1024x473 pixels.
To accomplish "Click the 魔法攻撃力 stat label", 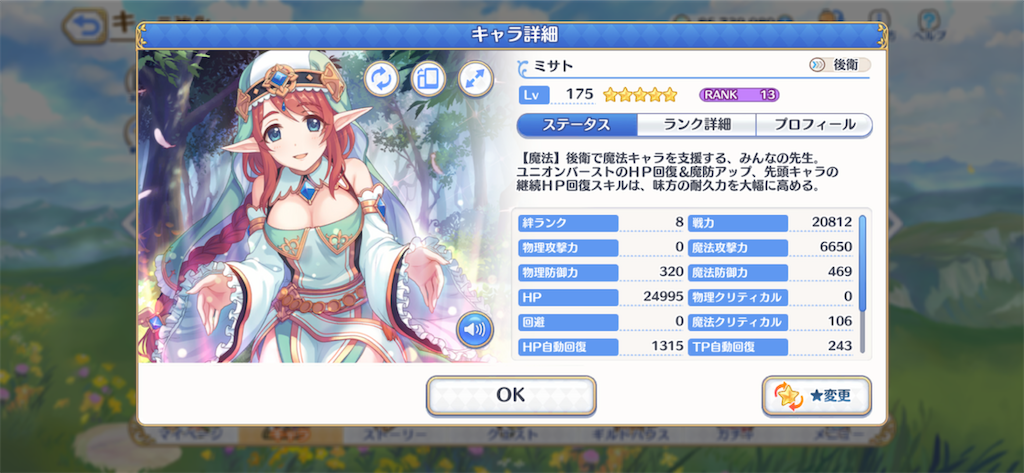I will [x=738, y=248].
